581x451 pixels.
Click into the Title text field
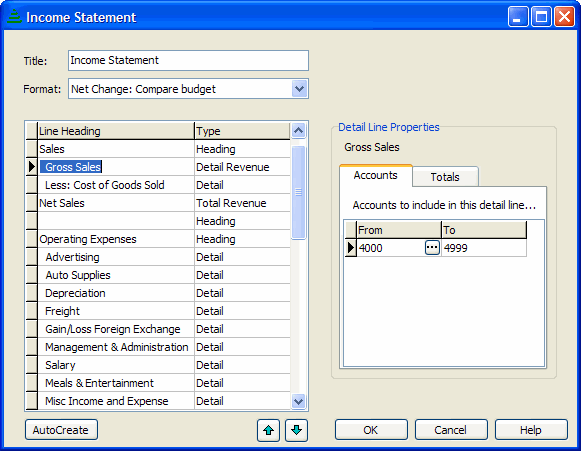(188, 60)
